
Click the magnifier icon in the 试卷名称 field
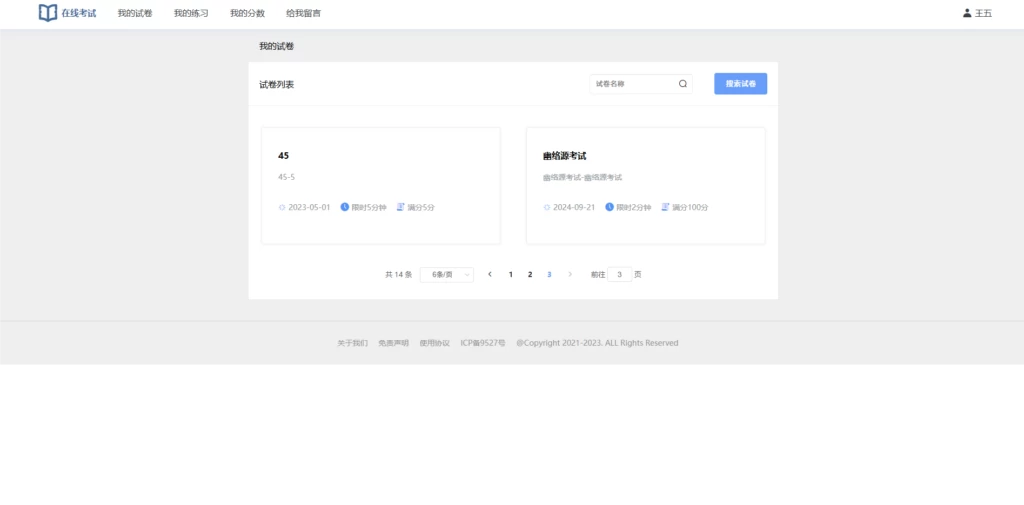click(x=683, y=84)
